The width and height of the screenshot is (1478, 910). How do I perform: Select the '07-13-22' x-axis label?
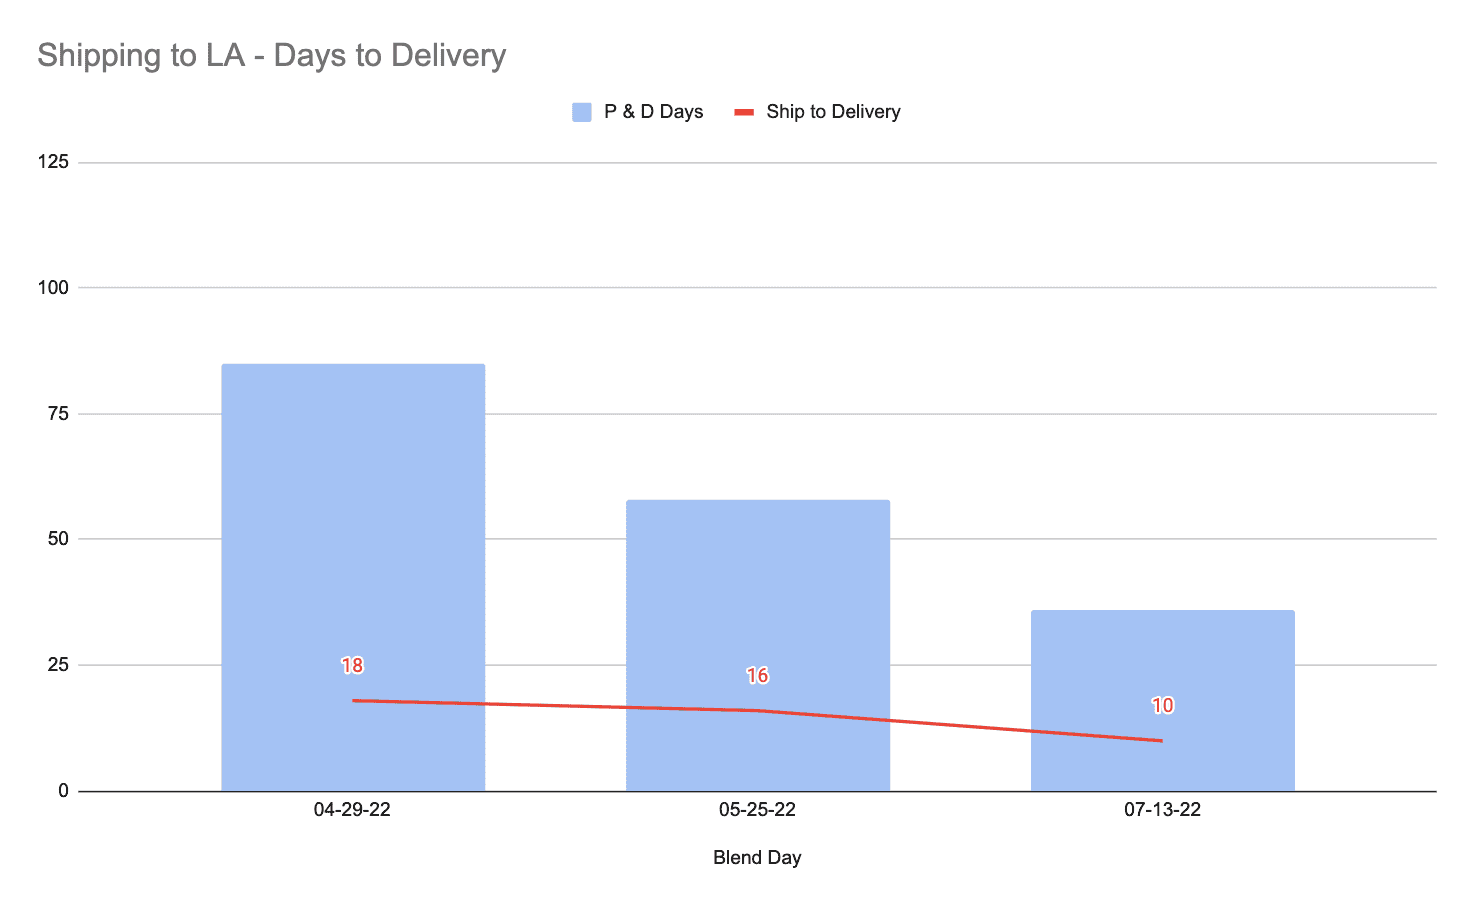click(x=1162, y=810)
